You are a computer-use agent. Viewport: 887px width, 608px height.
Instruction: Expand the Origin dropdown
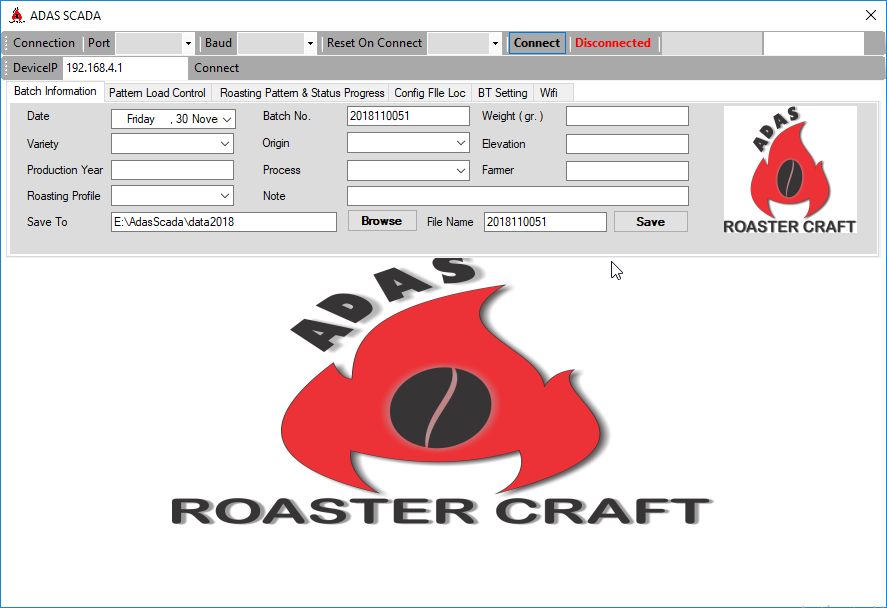point(462,142)
